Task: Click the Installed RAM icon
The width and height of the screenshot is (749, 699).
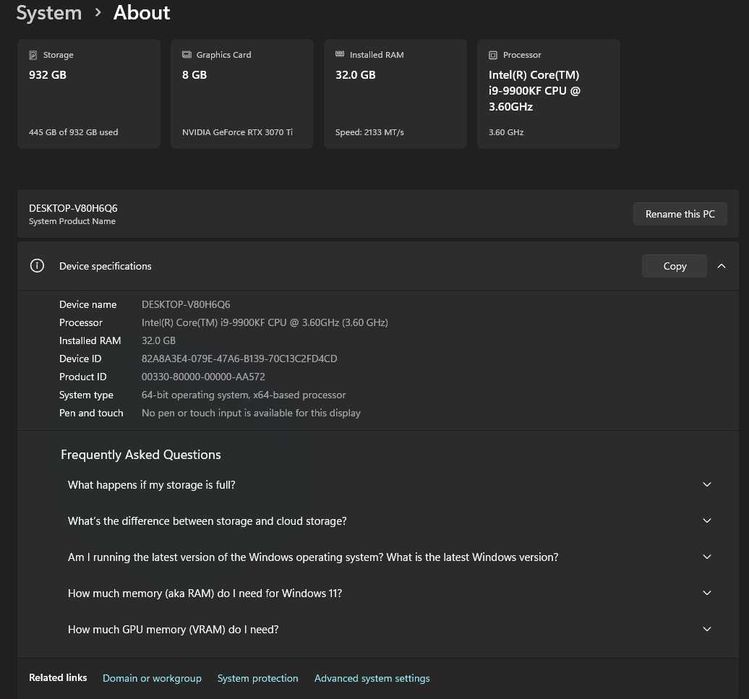Action: tap(340, 54)
